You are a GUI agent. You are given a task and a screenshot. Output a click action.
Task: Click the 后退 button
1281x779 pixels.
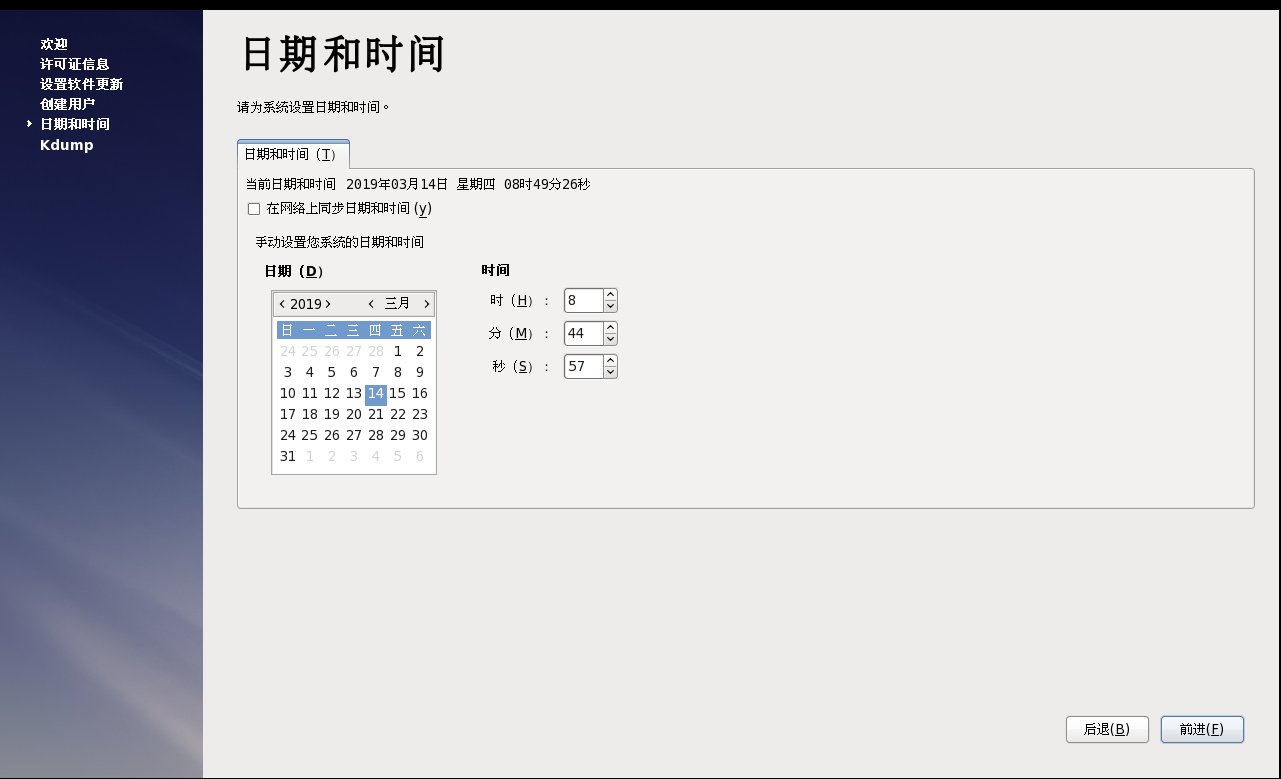[x=1107, y=729]
